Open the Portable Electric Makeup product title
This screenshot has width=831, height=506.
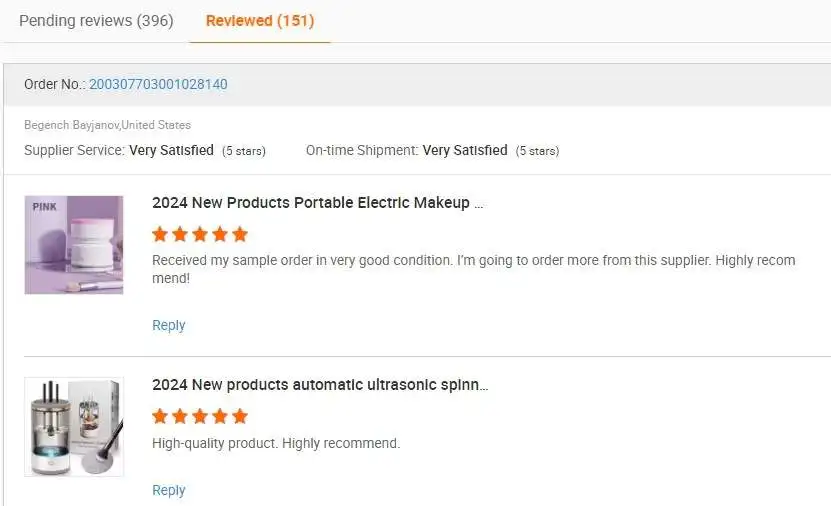click(x=317, y=203)
